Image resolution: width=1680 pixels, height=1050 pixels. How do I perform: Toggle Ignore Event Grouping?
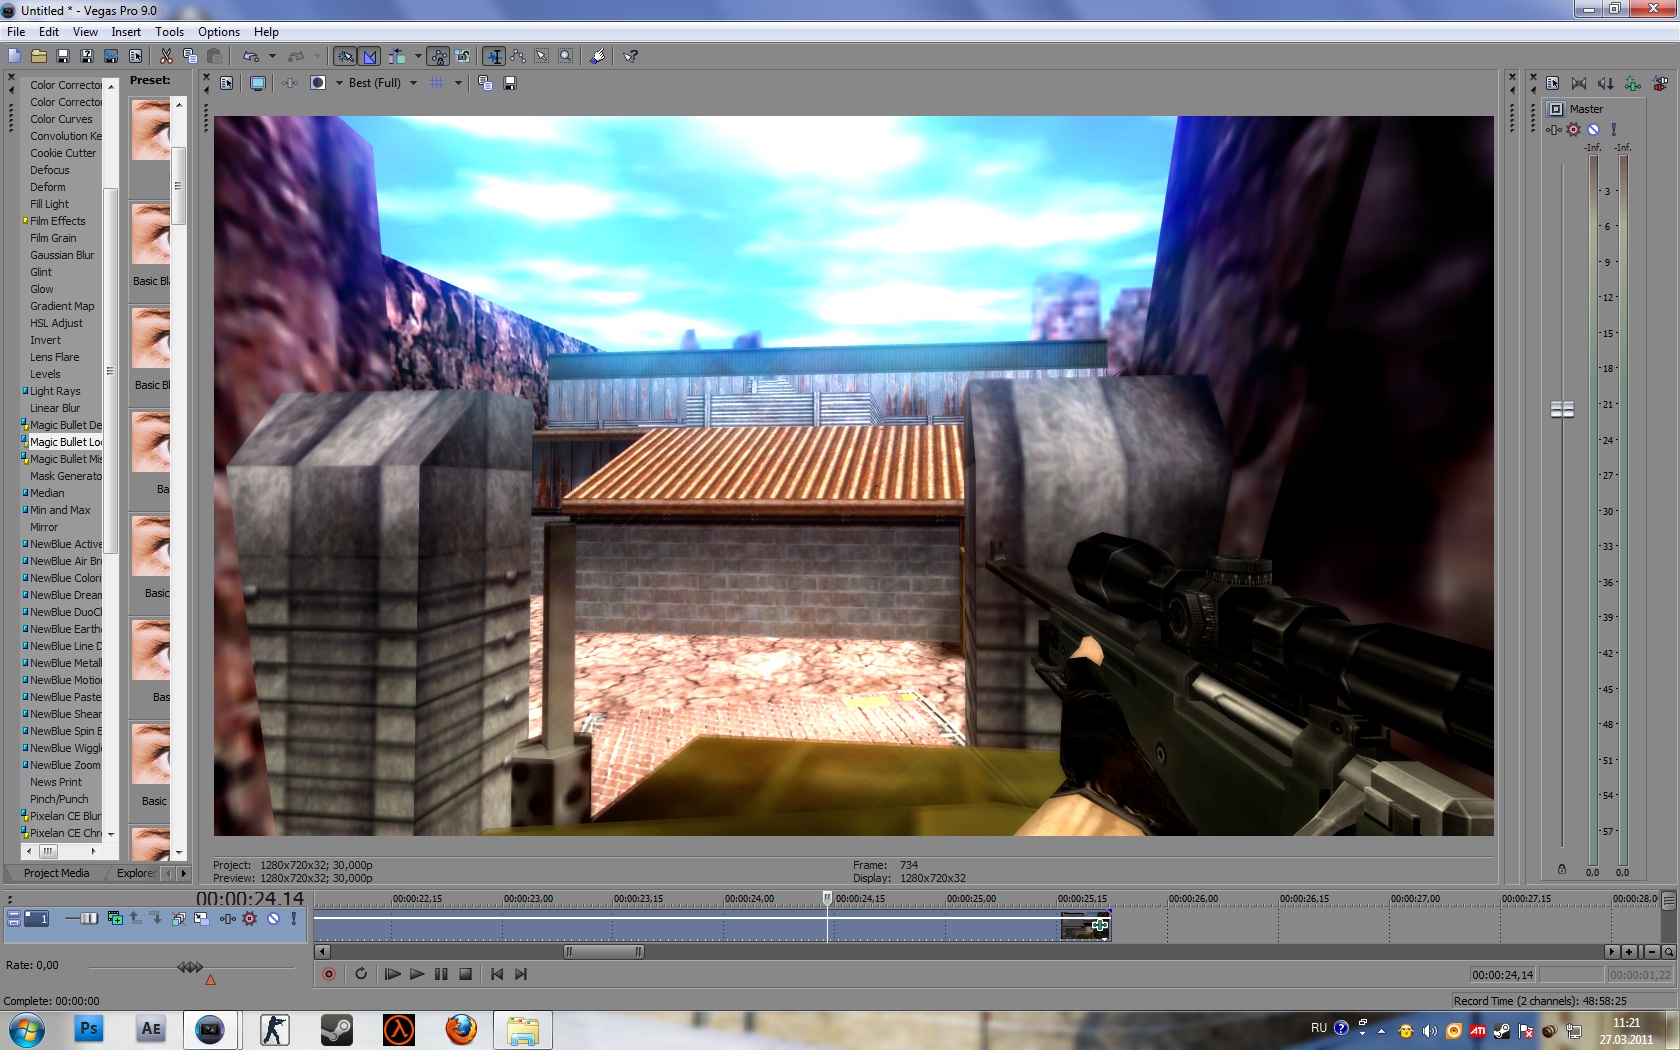click(463, 56)
